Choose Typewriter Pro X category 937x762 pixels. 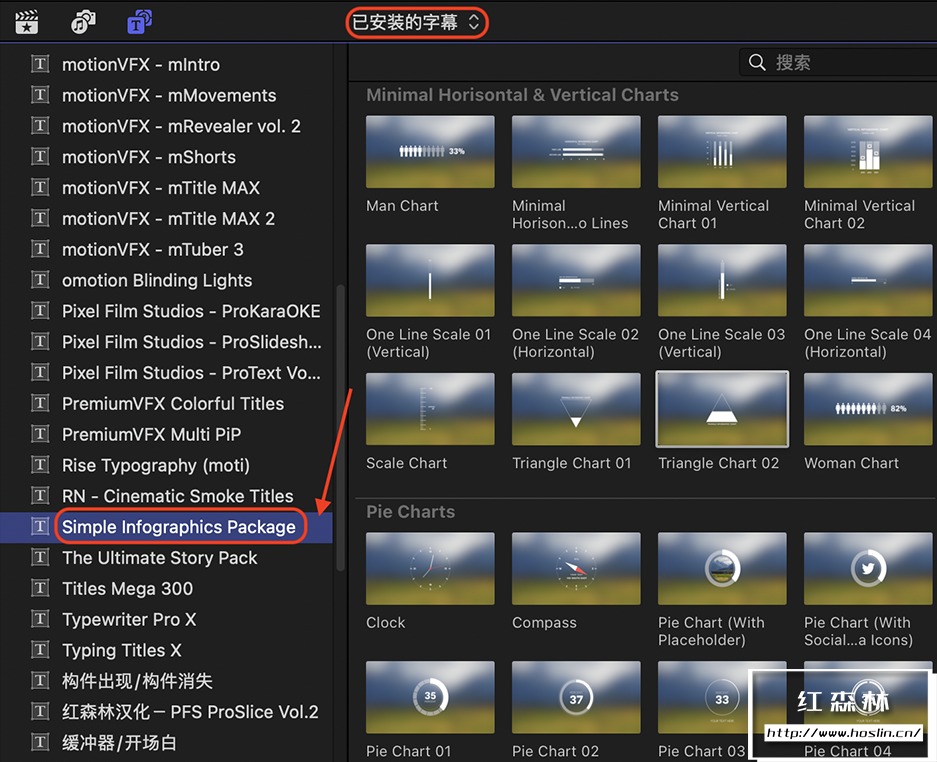pyautogui.click(x=166, y=620)
